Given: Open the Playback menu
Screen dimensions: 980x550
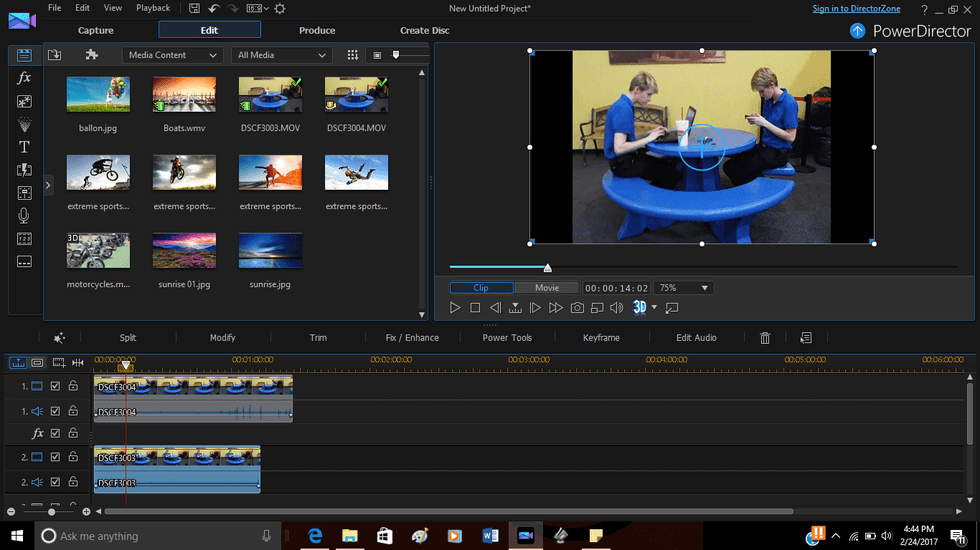Looking at the screenshot, I should 153,8.
